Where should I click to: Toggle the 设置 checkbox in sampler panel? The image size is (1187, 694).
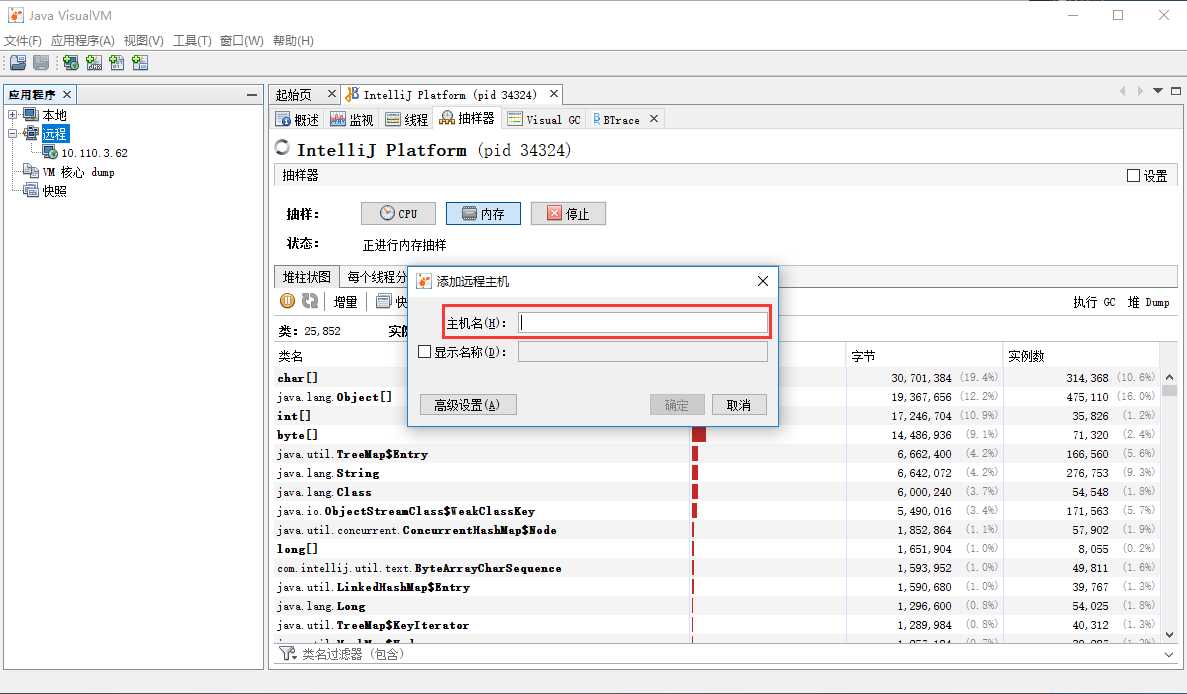pos(1133,176)
